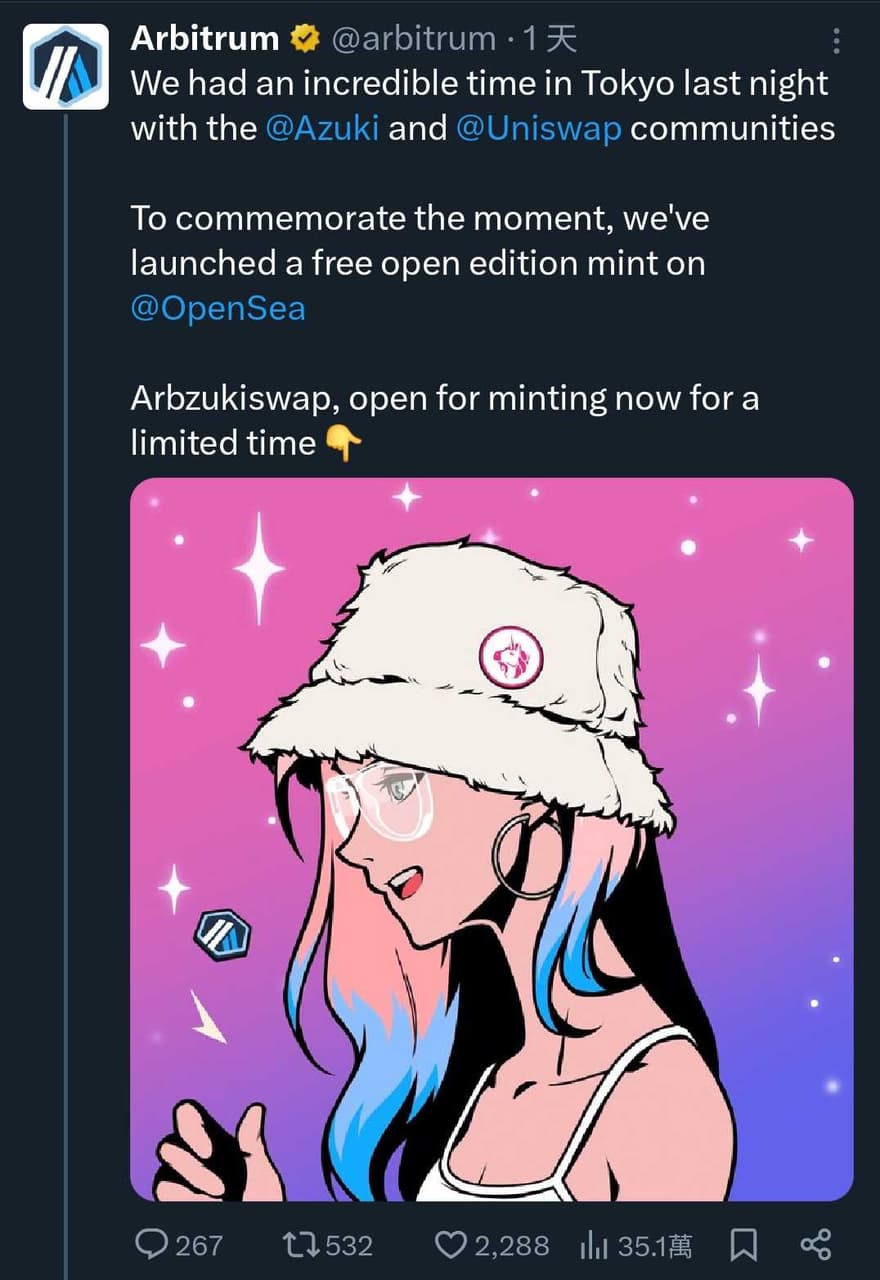Tap the @arbitrum handle
Image resolution: width=880 pixels, height=1280 pixels.
[x=414, y=39]
